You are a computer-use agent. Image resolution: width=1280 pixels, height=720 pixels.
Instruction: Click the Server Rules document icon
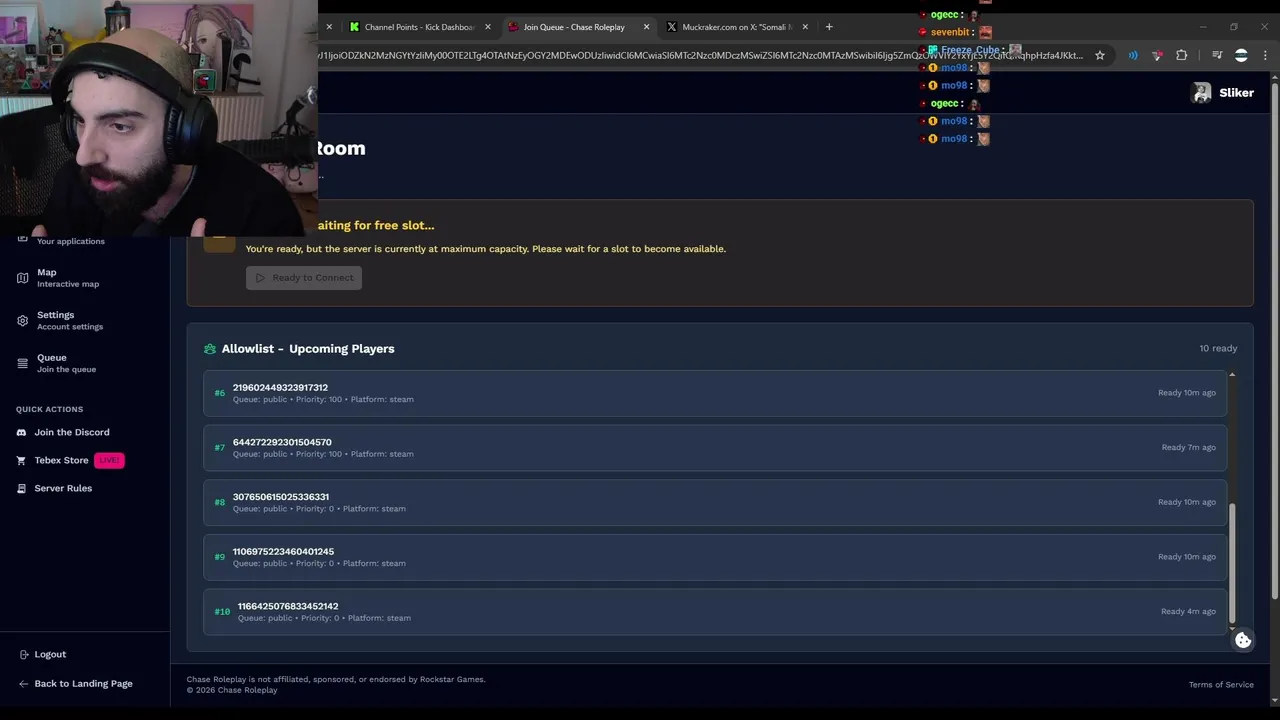tap(22, 488)
